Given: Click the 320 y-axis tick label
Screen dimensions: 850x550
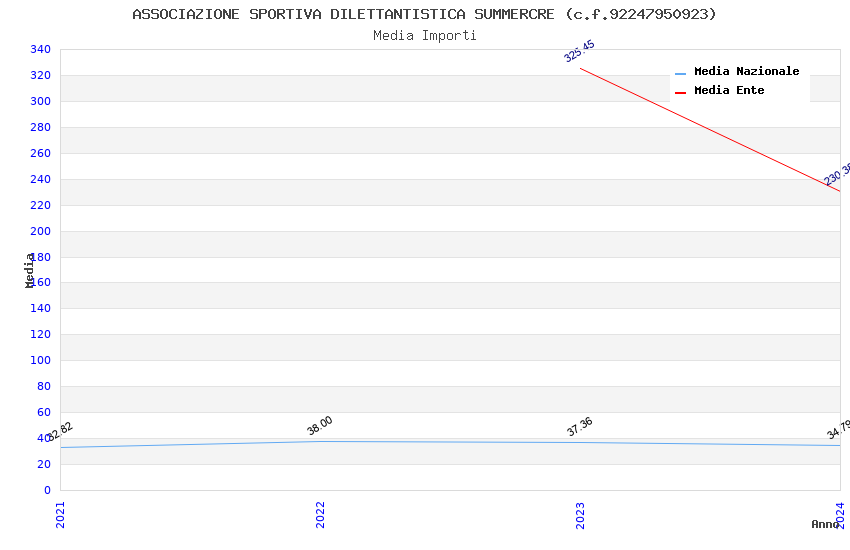Looking at the screenshot, I should tap(40, 75).
